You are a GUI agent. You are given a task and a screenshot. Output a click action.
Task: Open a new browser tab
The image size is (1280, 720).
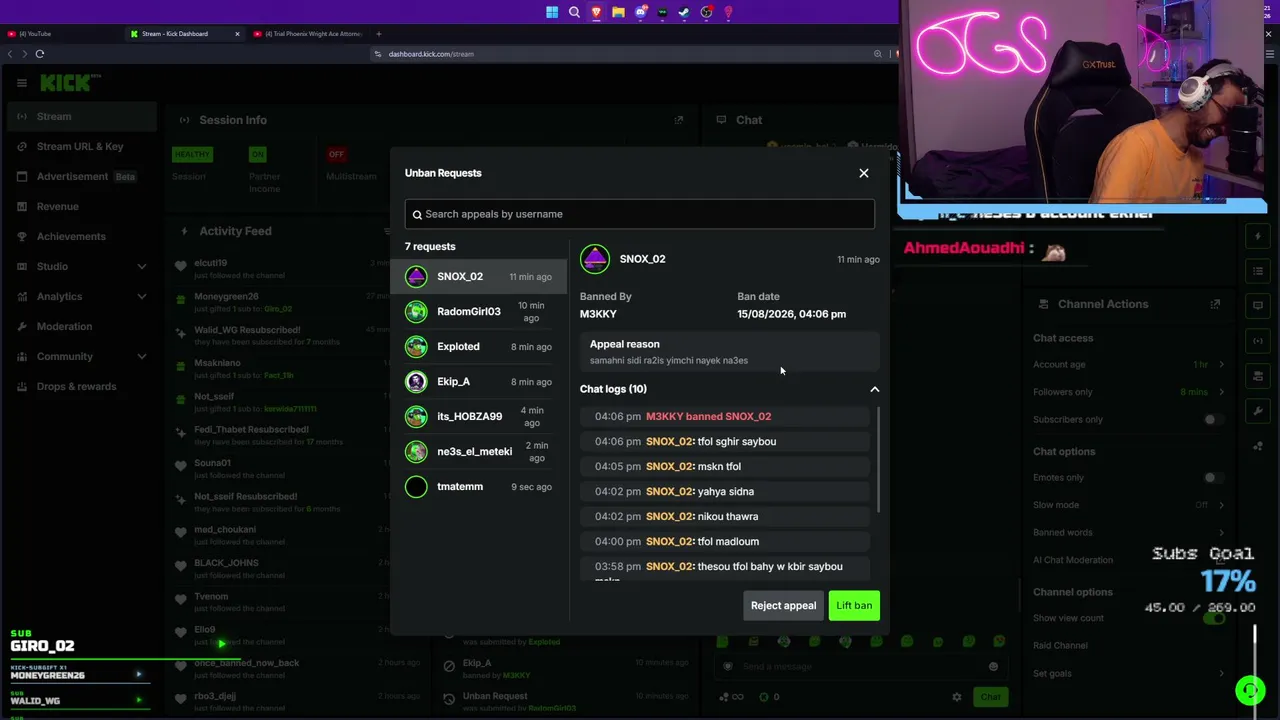pos(378,34)
